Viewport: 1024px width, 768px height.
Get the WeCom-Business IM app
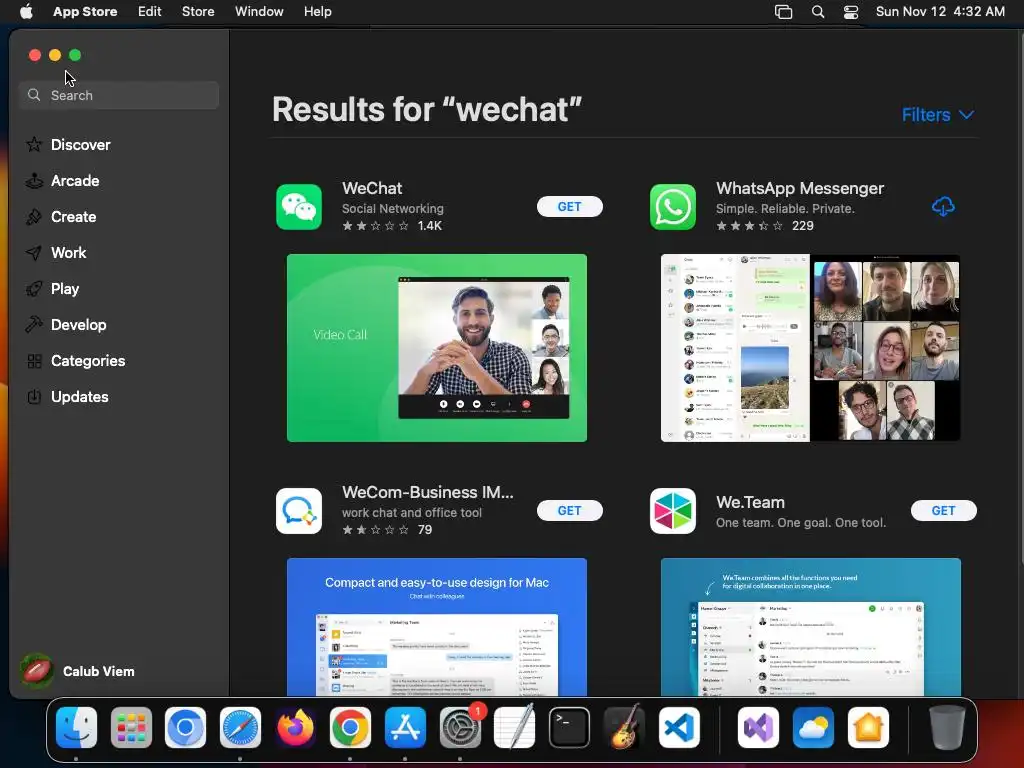click(x=569, y=511)
